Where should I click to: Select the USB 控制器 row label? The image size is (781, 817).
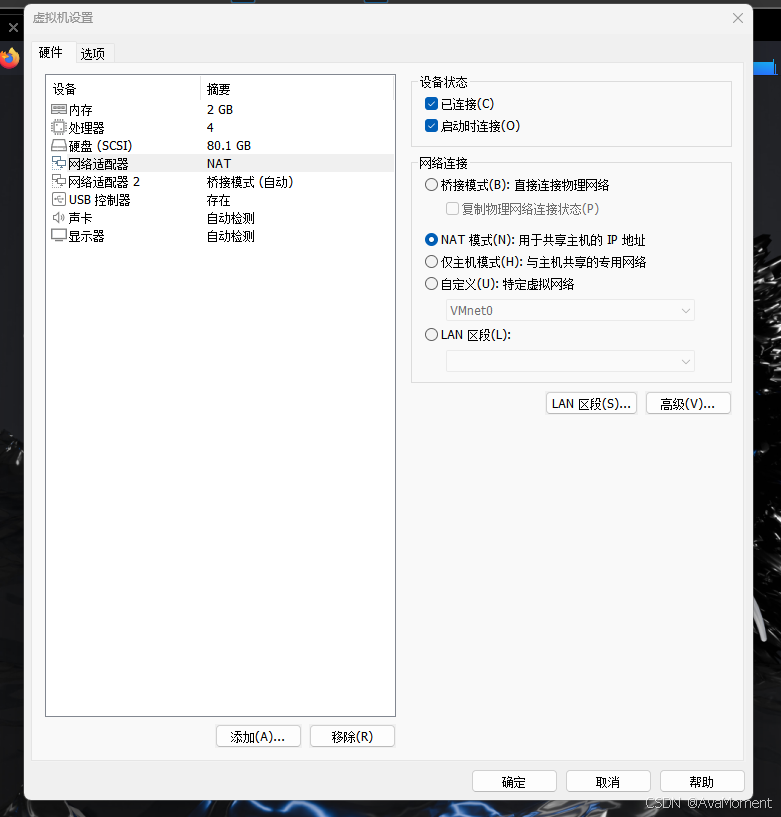tap(100, 200)
